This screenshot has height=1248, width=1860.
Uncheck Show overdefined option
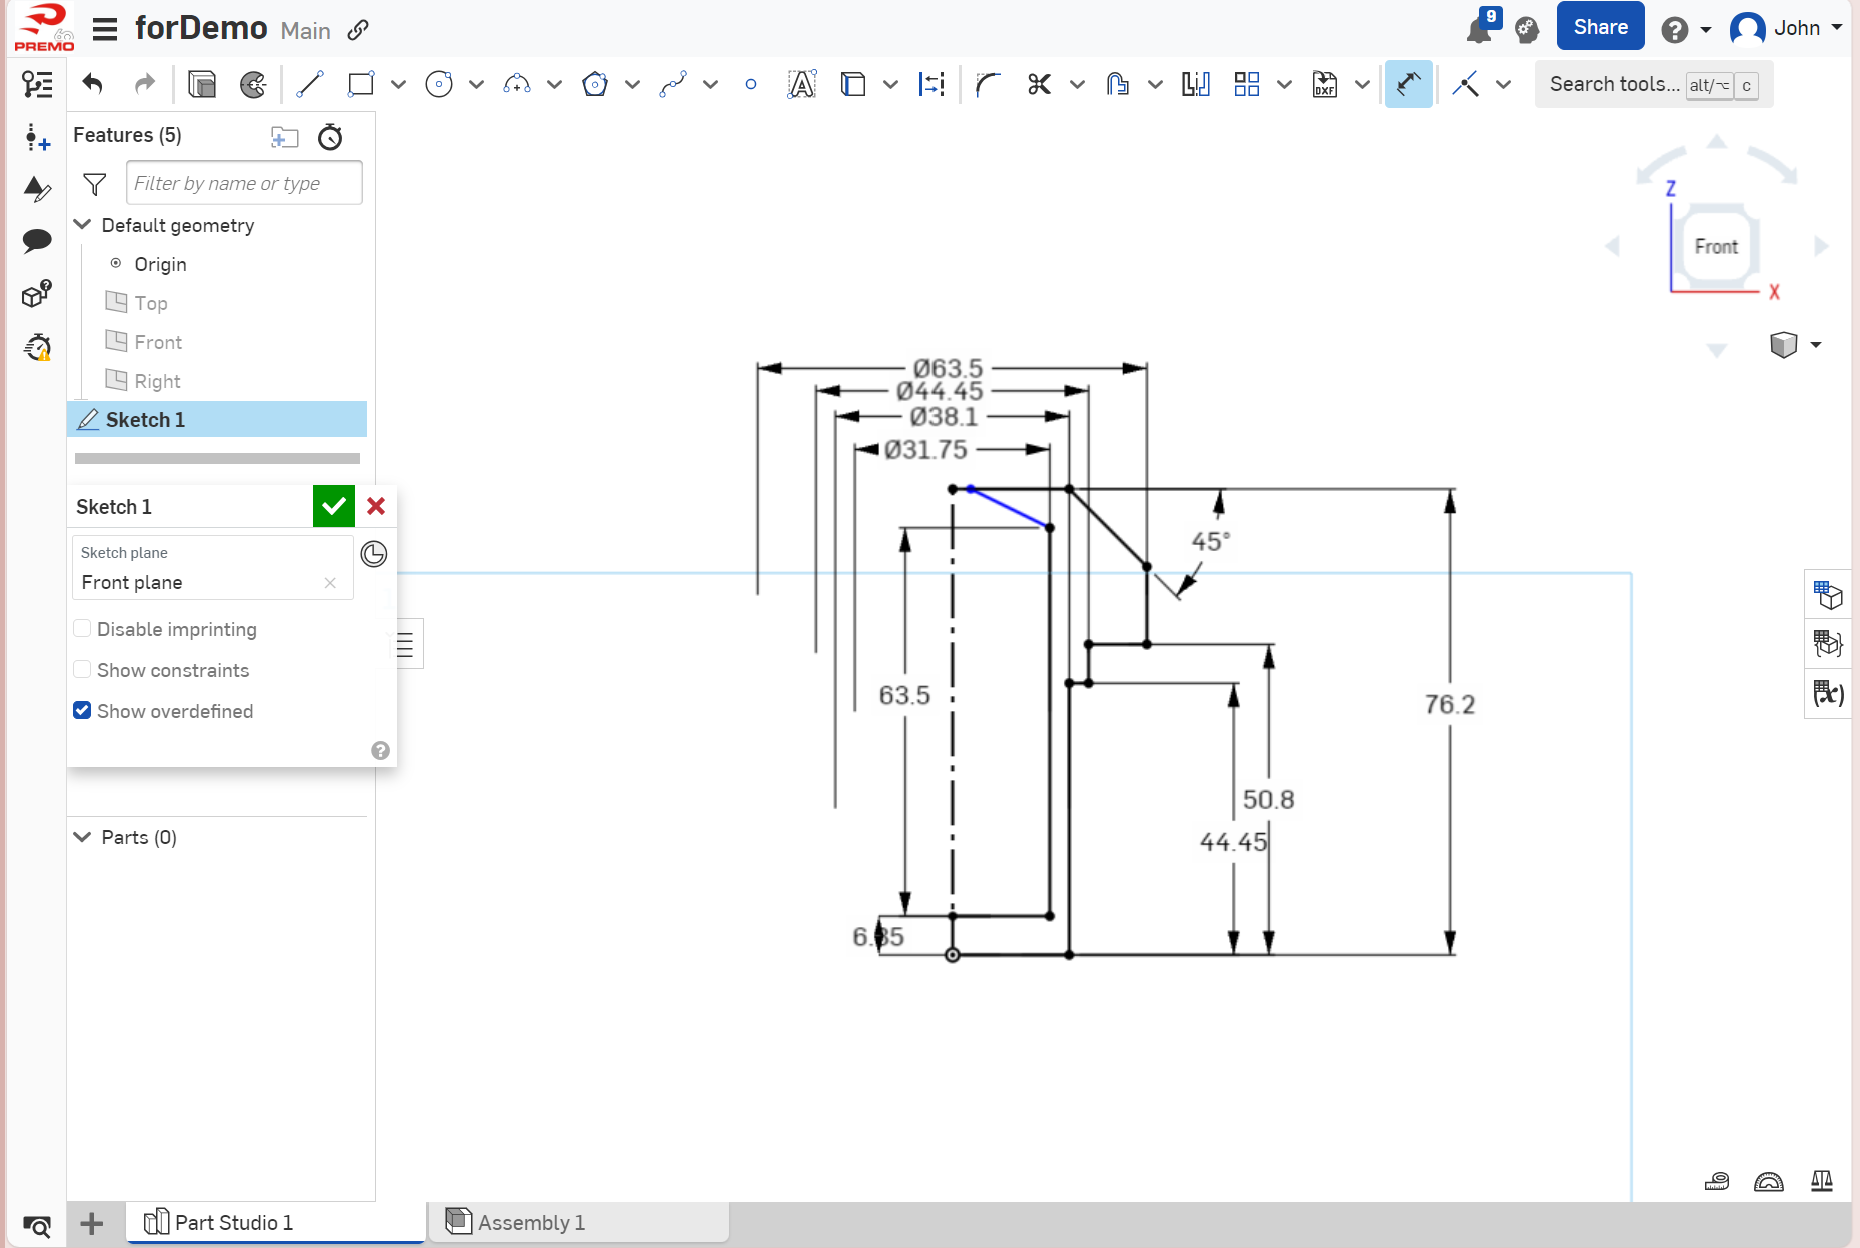(83, 711)
